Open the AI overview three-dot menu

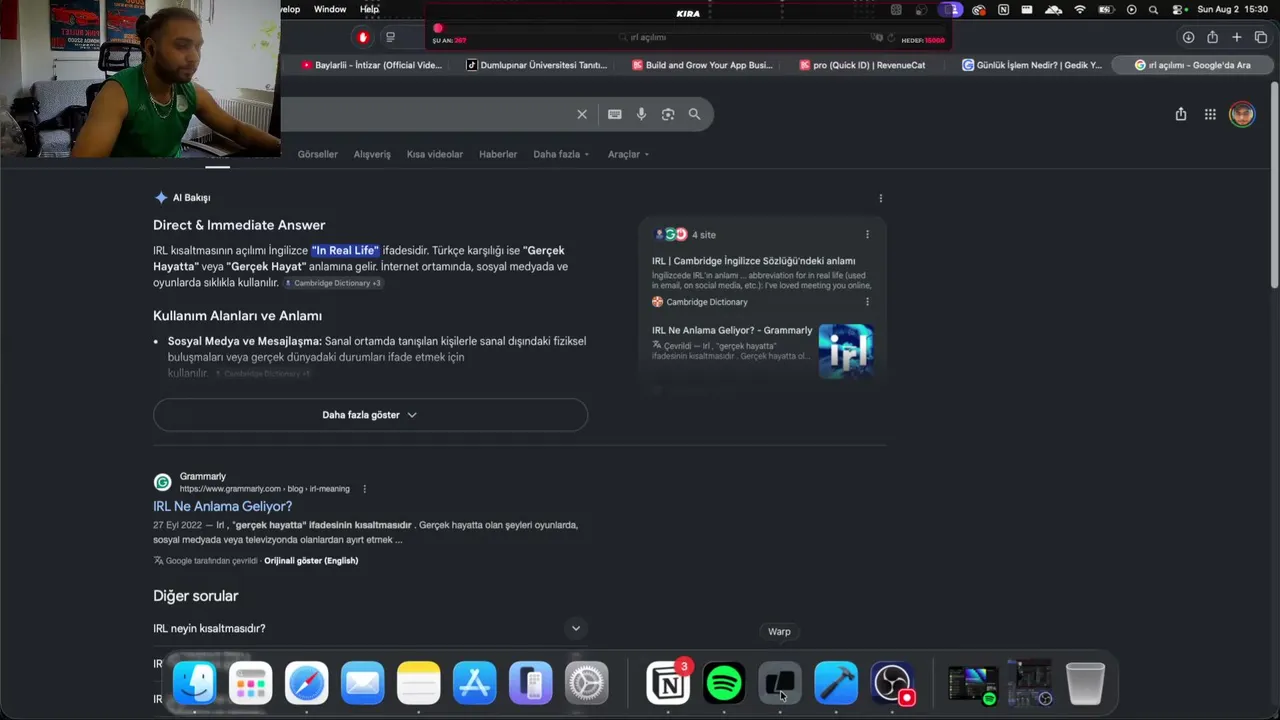pos(880,198)
